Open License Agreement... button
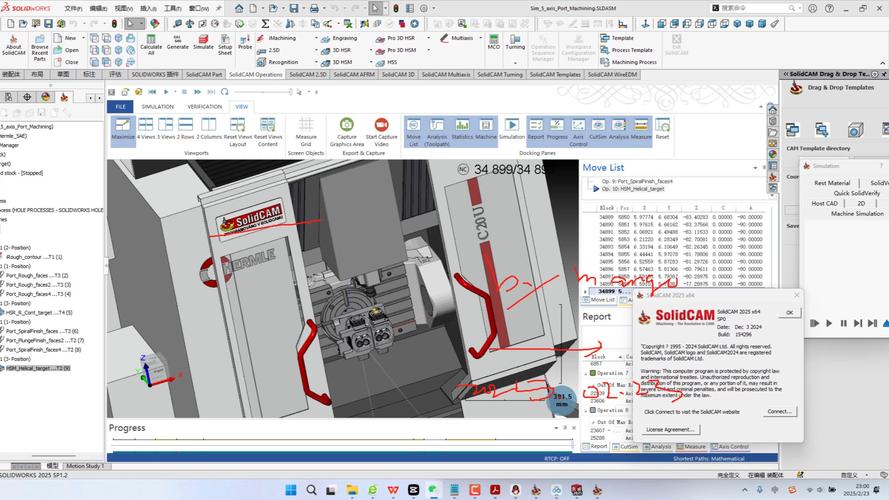 tap(671, 430)
